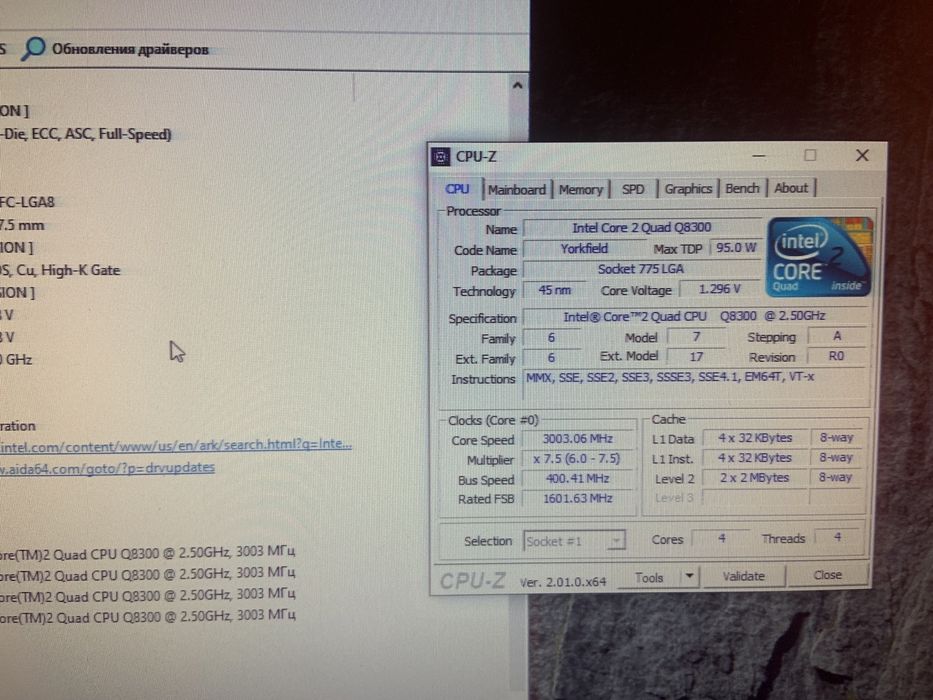Switch to the SPD tab
Image resolution: width=933 pixels, height=700 pixels.
point(633,189)
